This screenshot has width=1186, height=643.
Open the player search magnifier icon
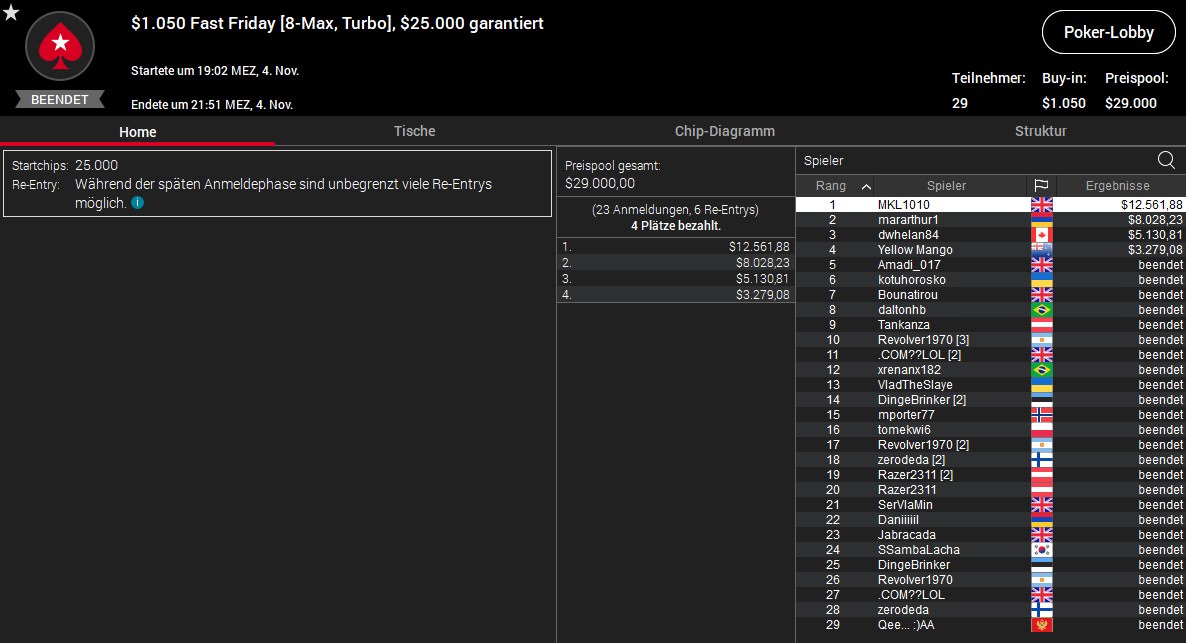(1166, 160)
